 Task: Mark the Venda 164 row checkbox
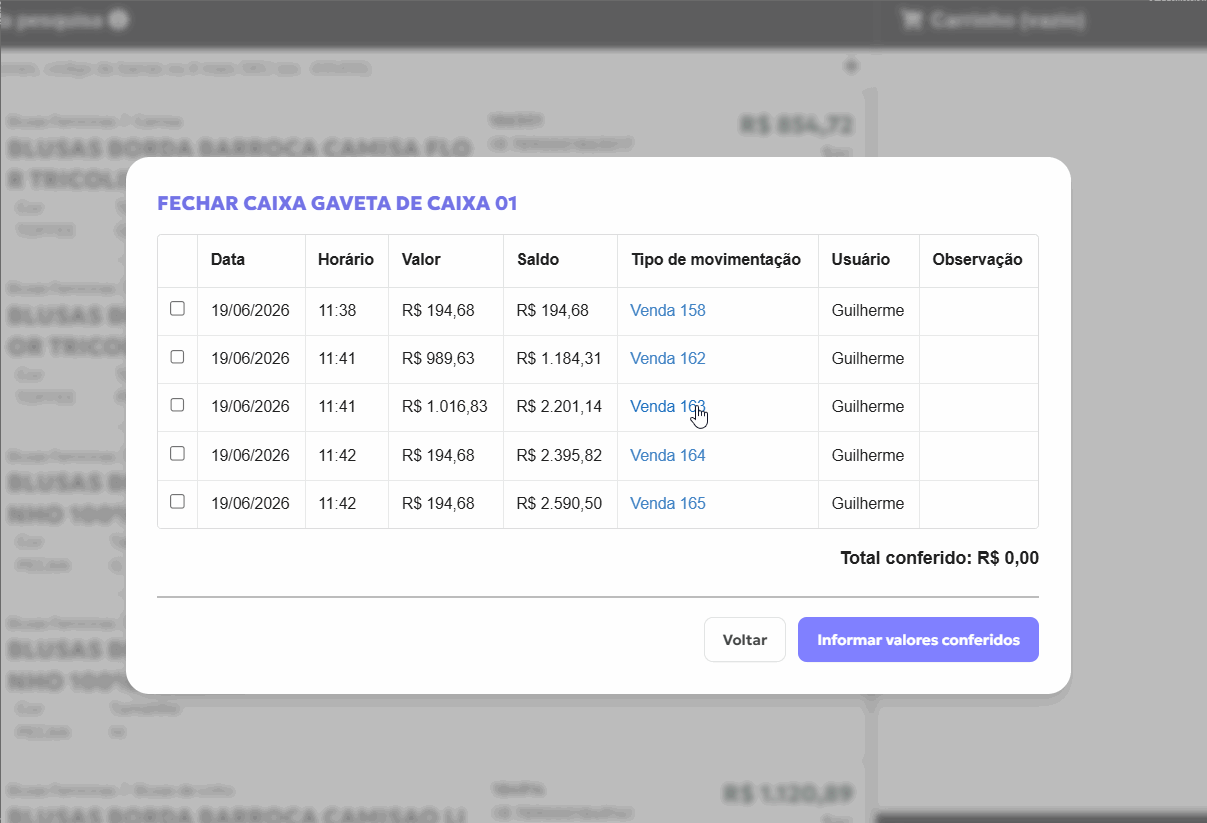tap(177, 453)
